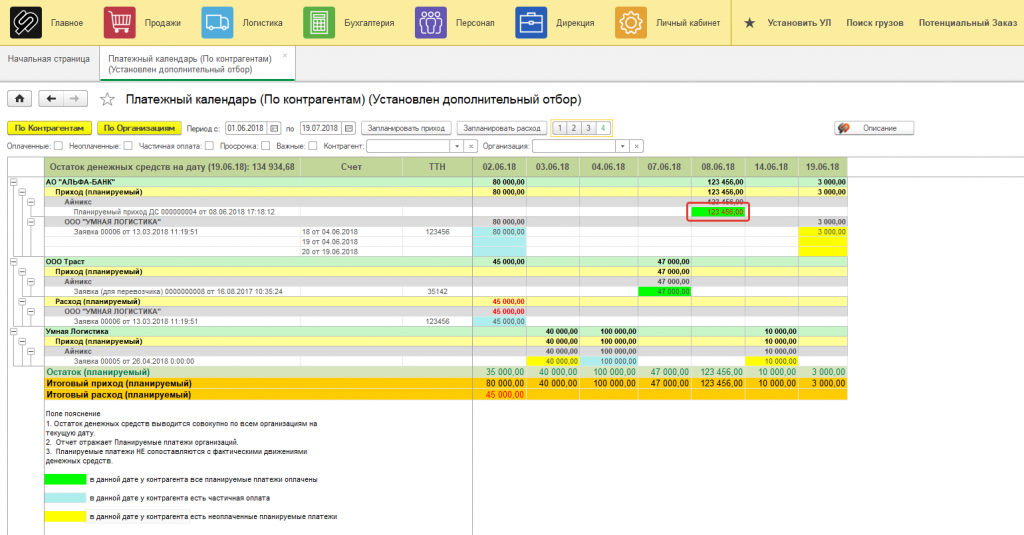
Task: Collapse Расход (планируемый) under ООО Траст
Action: [22, 302]
